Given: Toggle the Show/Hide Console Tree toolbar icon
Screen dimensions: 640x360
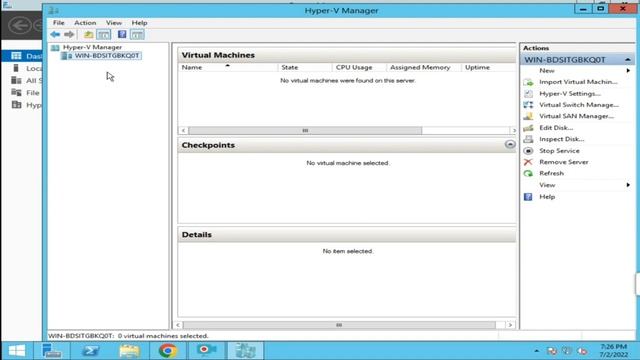Looking at the screenshot, I should pyautogui.click(x=103, y=35).
